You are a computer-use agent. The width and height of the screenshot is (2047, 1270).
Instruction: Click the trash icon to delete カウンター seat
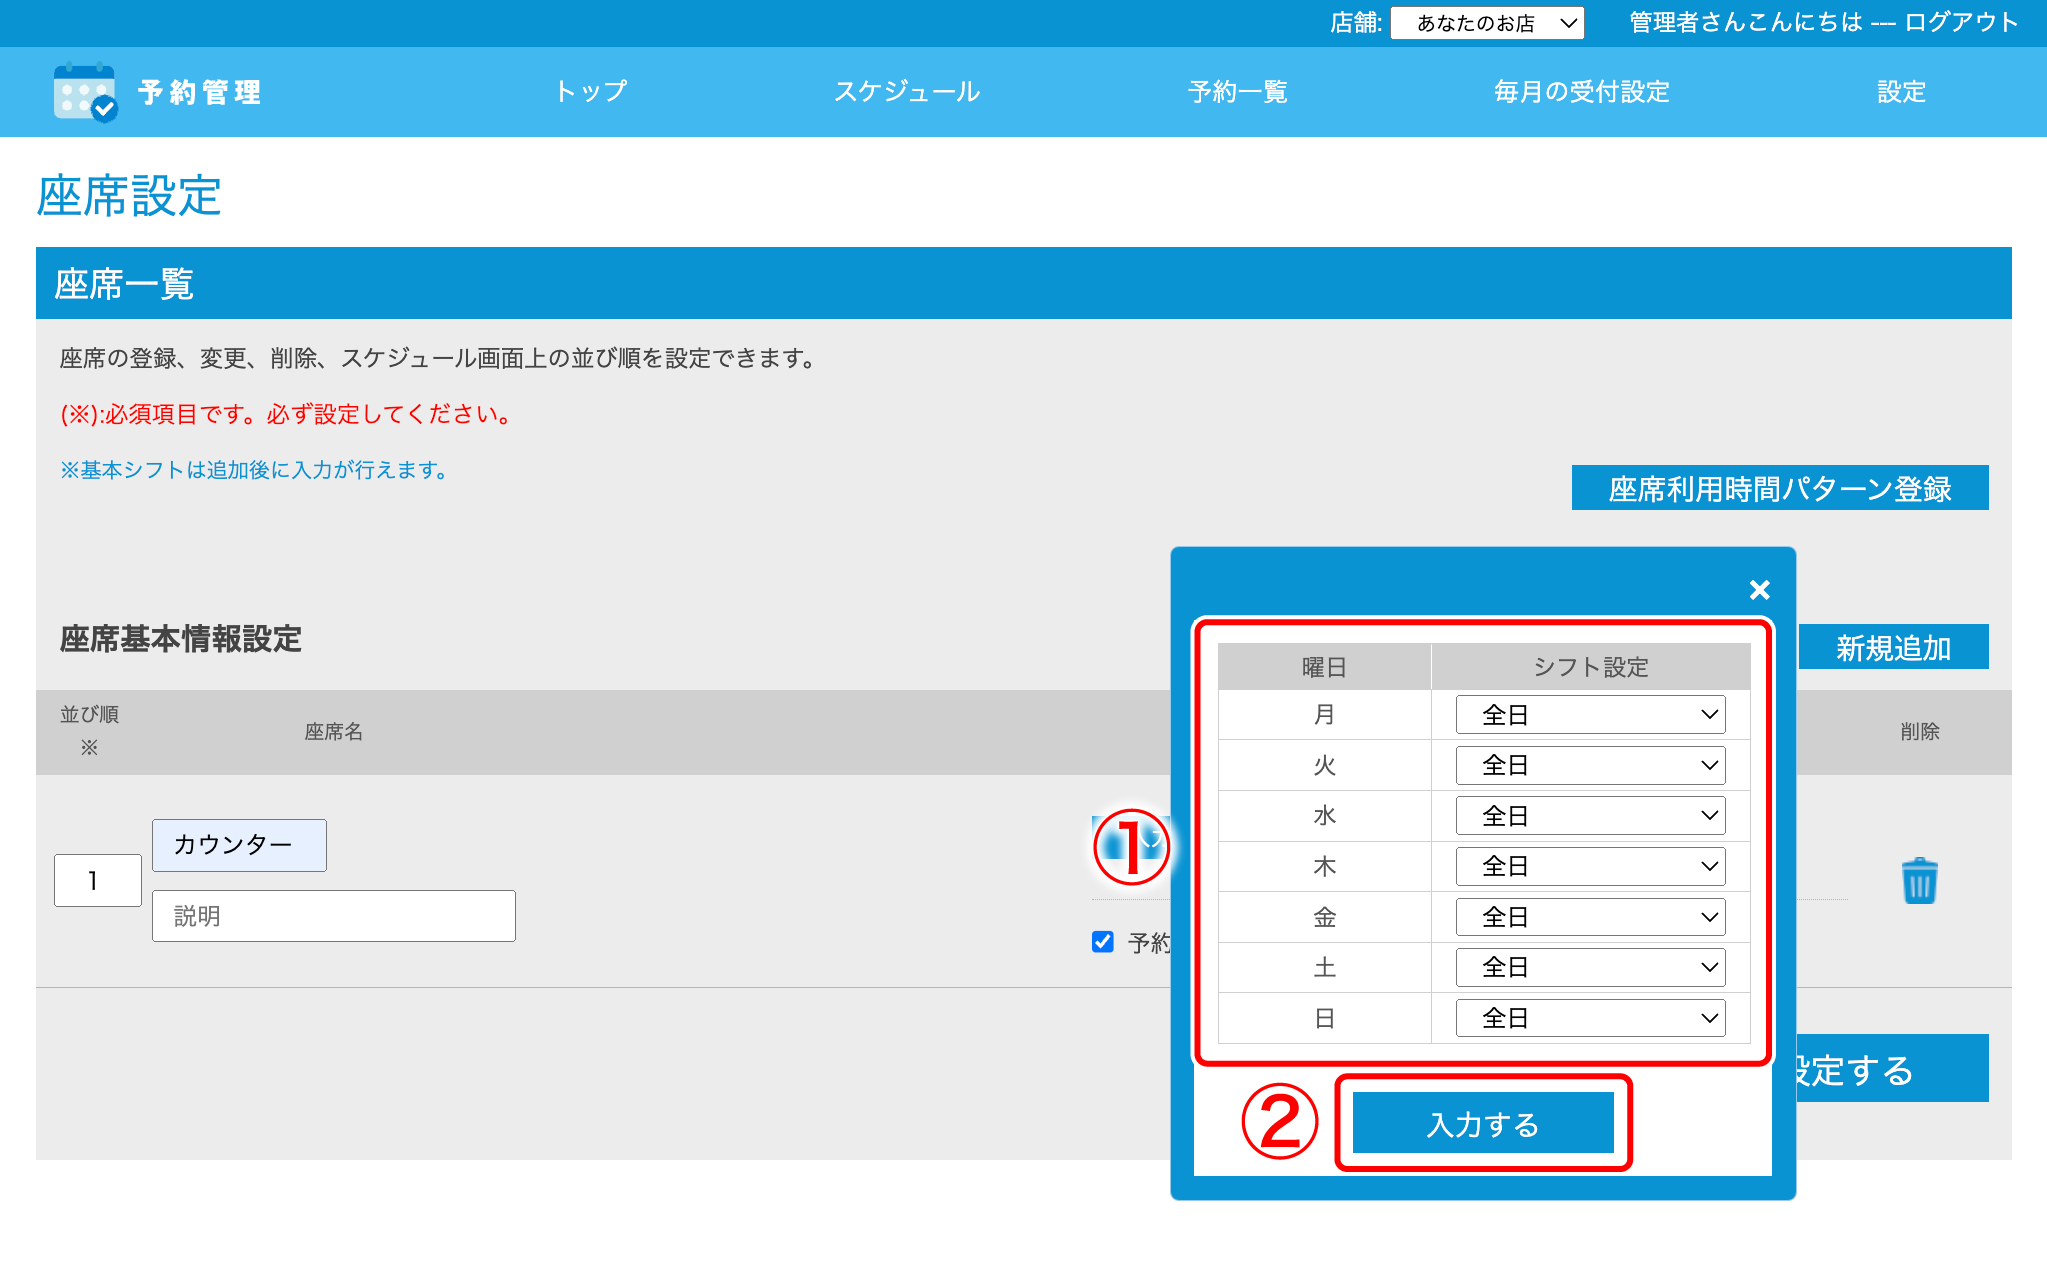1918,881
